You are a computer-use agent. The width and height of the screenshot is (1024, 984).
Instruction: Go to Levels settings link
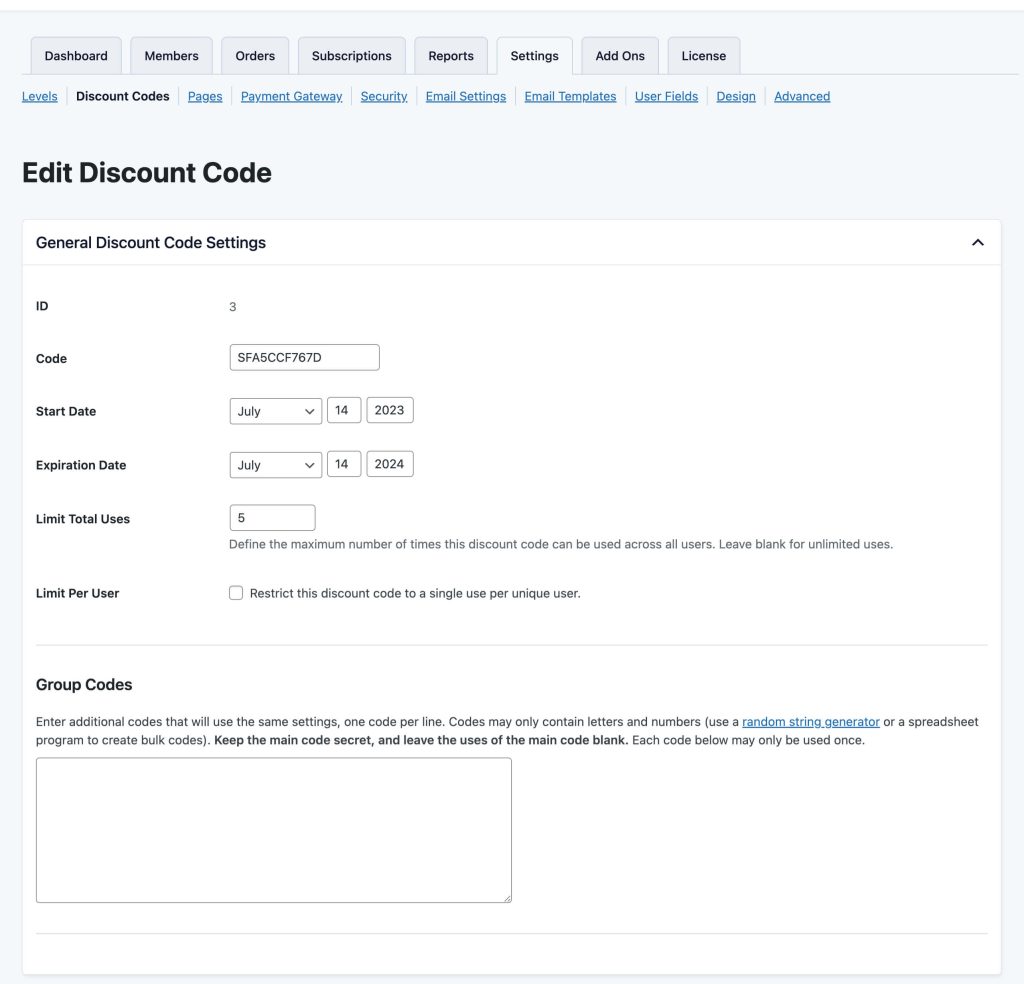coord(39,96)
